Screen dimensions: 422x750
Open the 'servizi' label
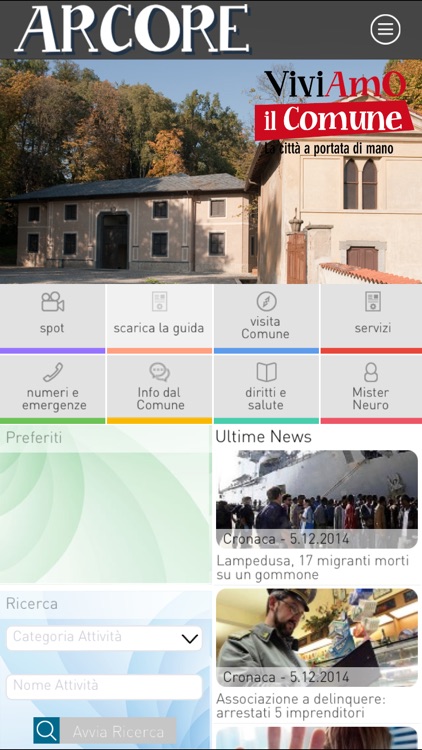(373, 328)
